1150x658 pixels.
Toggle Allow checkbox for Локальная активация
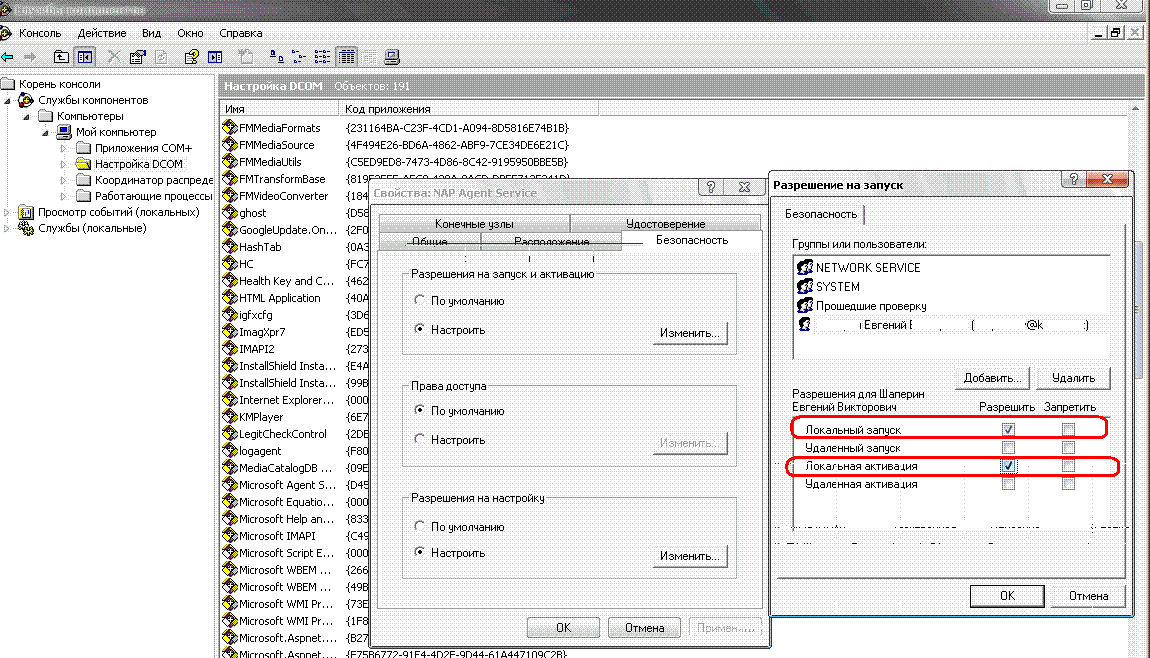click(1008, 466)
